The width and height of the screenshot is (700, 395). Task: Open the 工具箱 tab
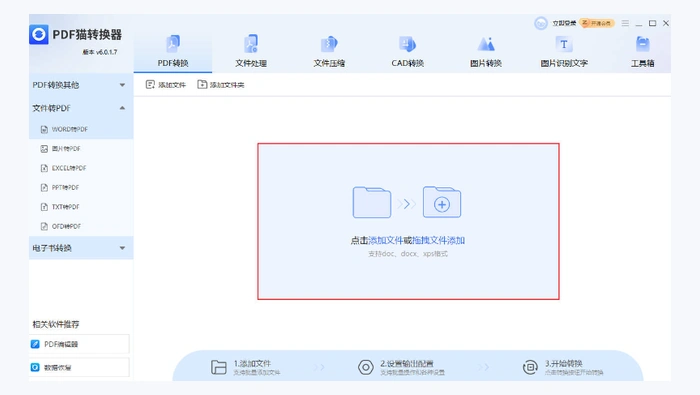tap(642, 51)
